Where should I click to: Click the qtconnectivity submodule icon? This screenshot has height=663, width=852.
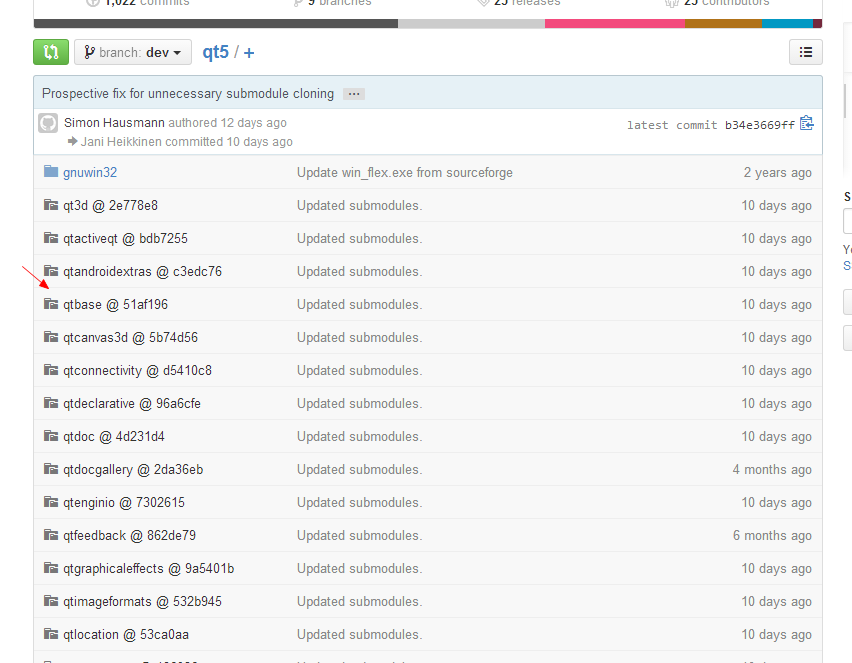[x=51, y=370]
